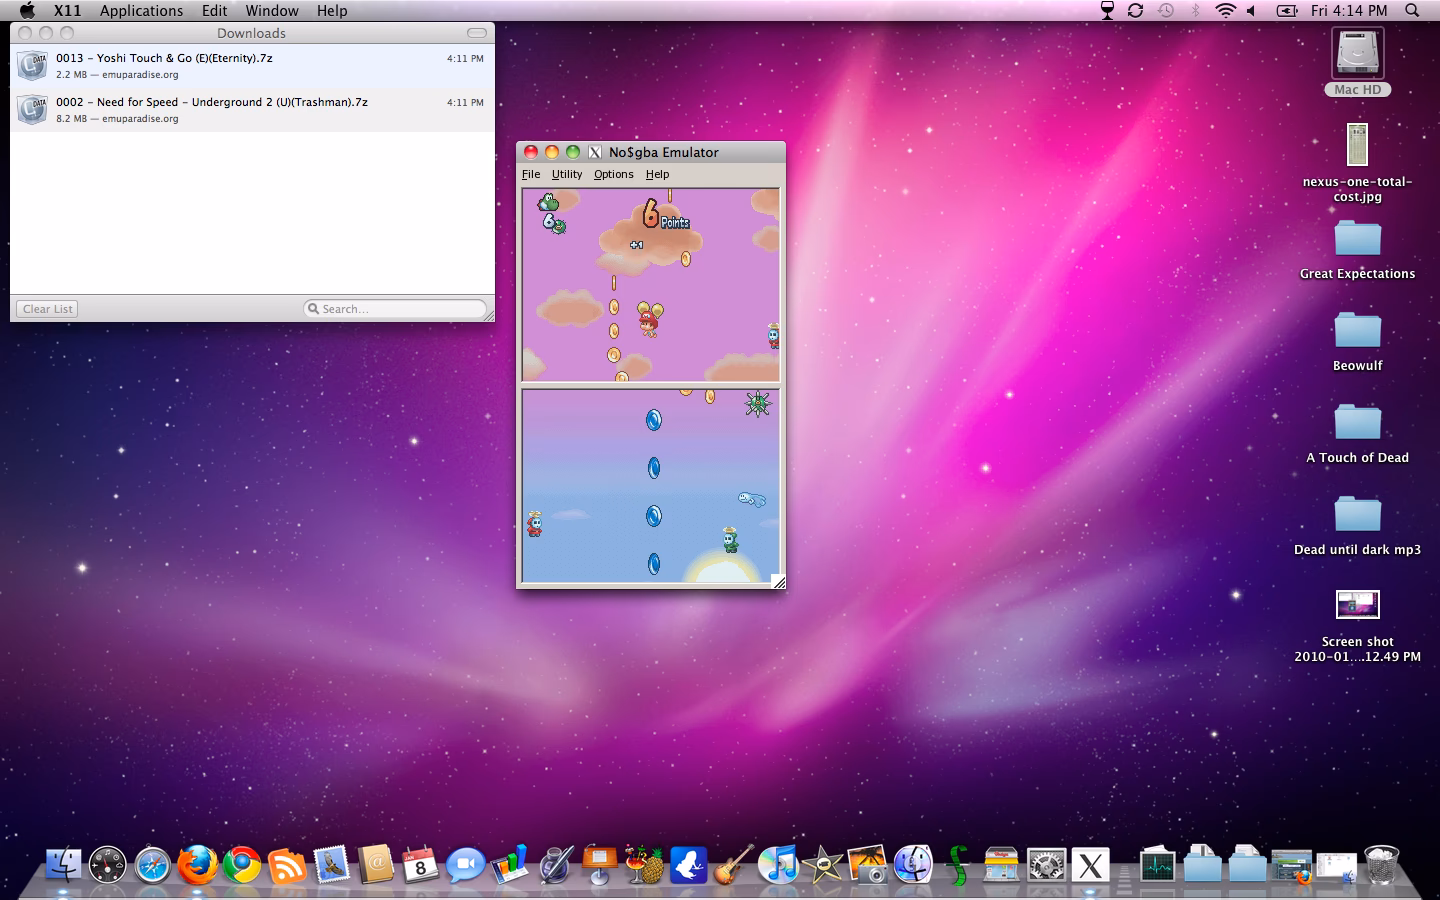1440x900 pixels.
Task: Open Finder from the Dock
Action: [63, 864]
